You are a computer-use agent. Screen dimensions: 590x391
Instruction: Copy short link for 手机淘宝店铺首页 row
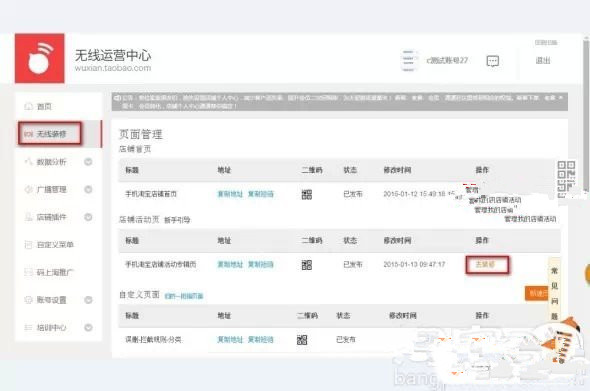[261, 194]
